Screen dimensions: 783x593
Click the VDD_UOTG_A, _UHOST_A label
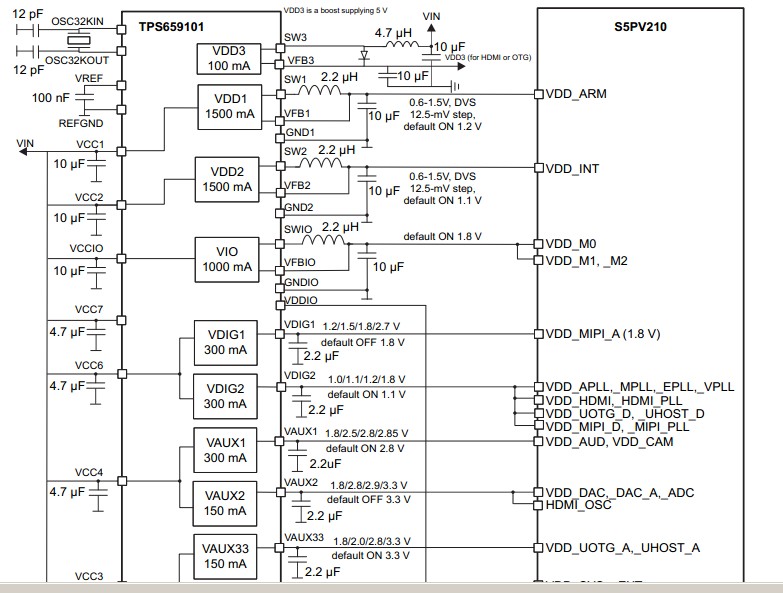pyautogui.click(x=623, y=548)
